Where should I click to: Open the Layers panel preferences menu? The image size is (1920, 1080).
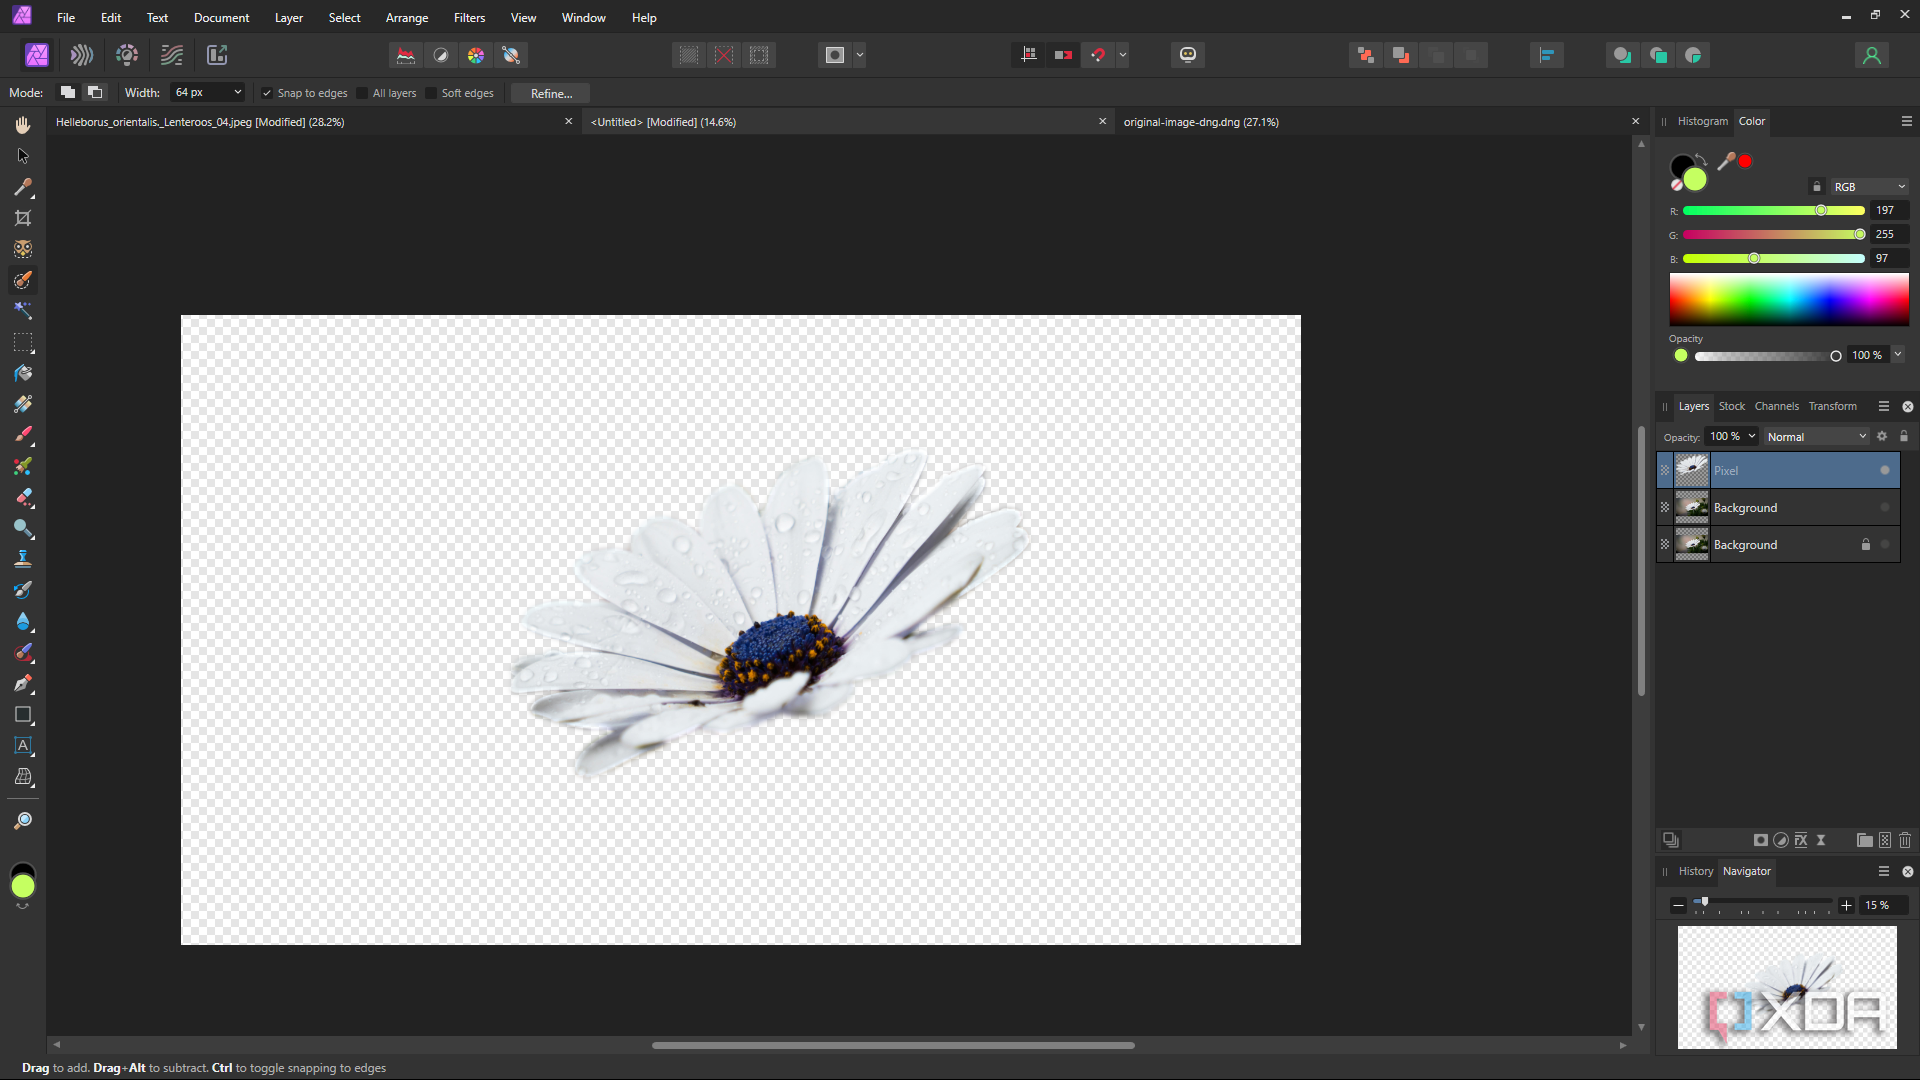(x=1883, y=406)
